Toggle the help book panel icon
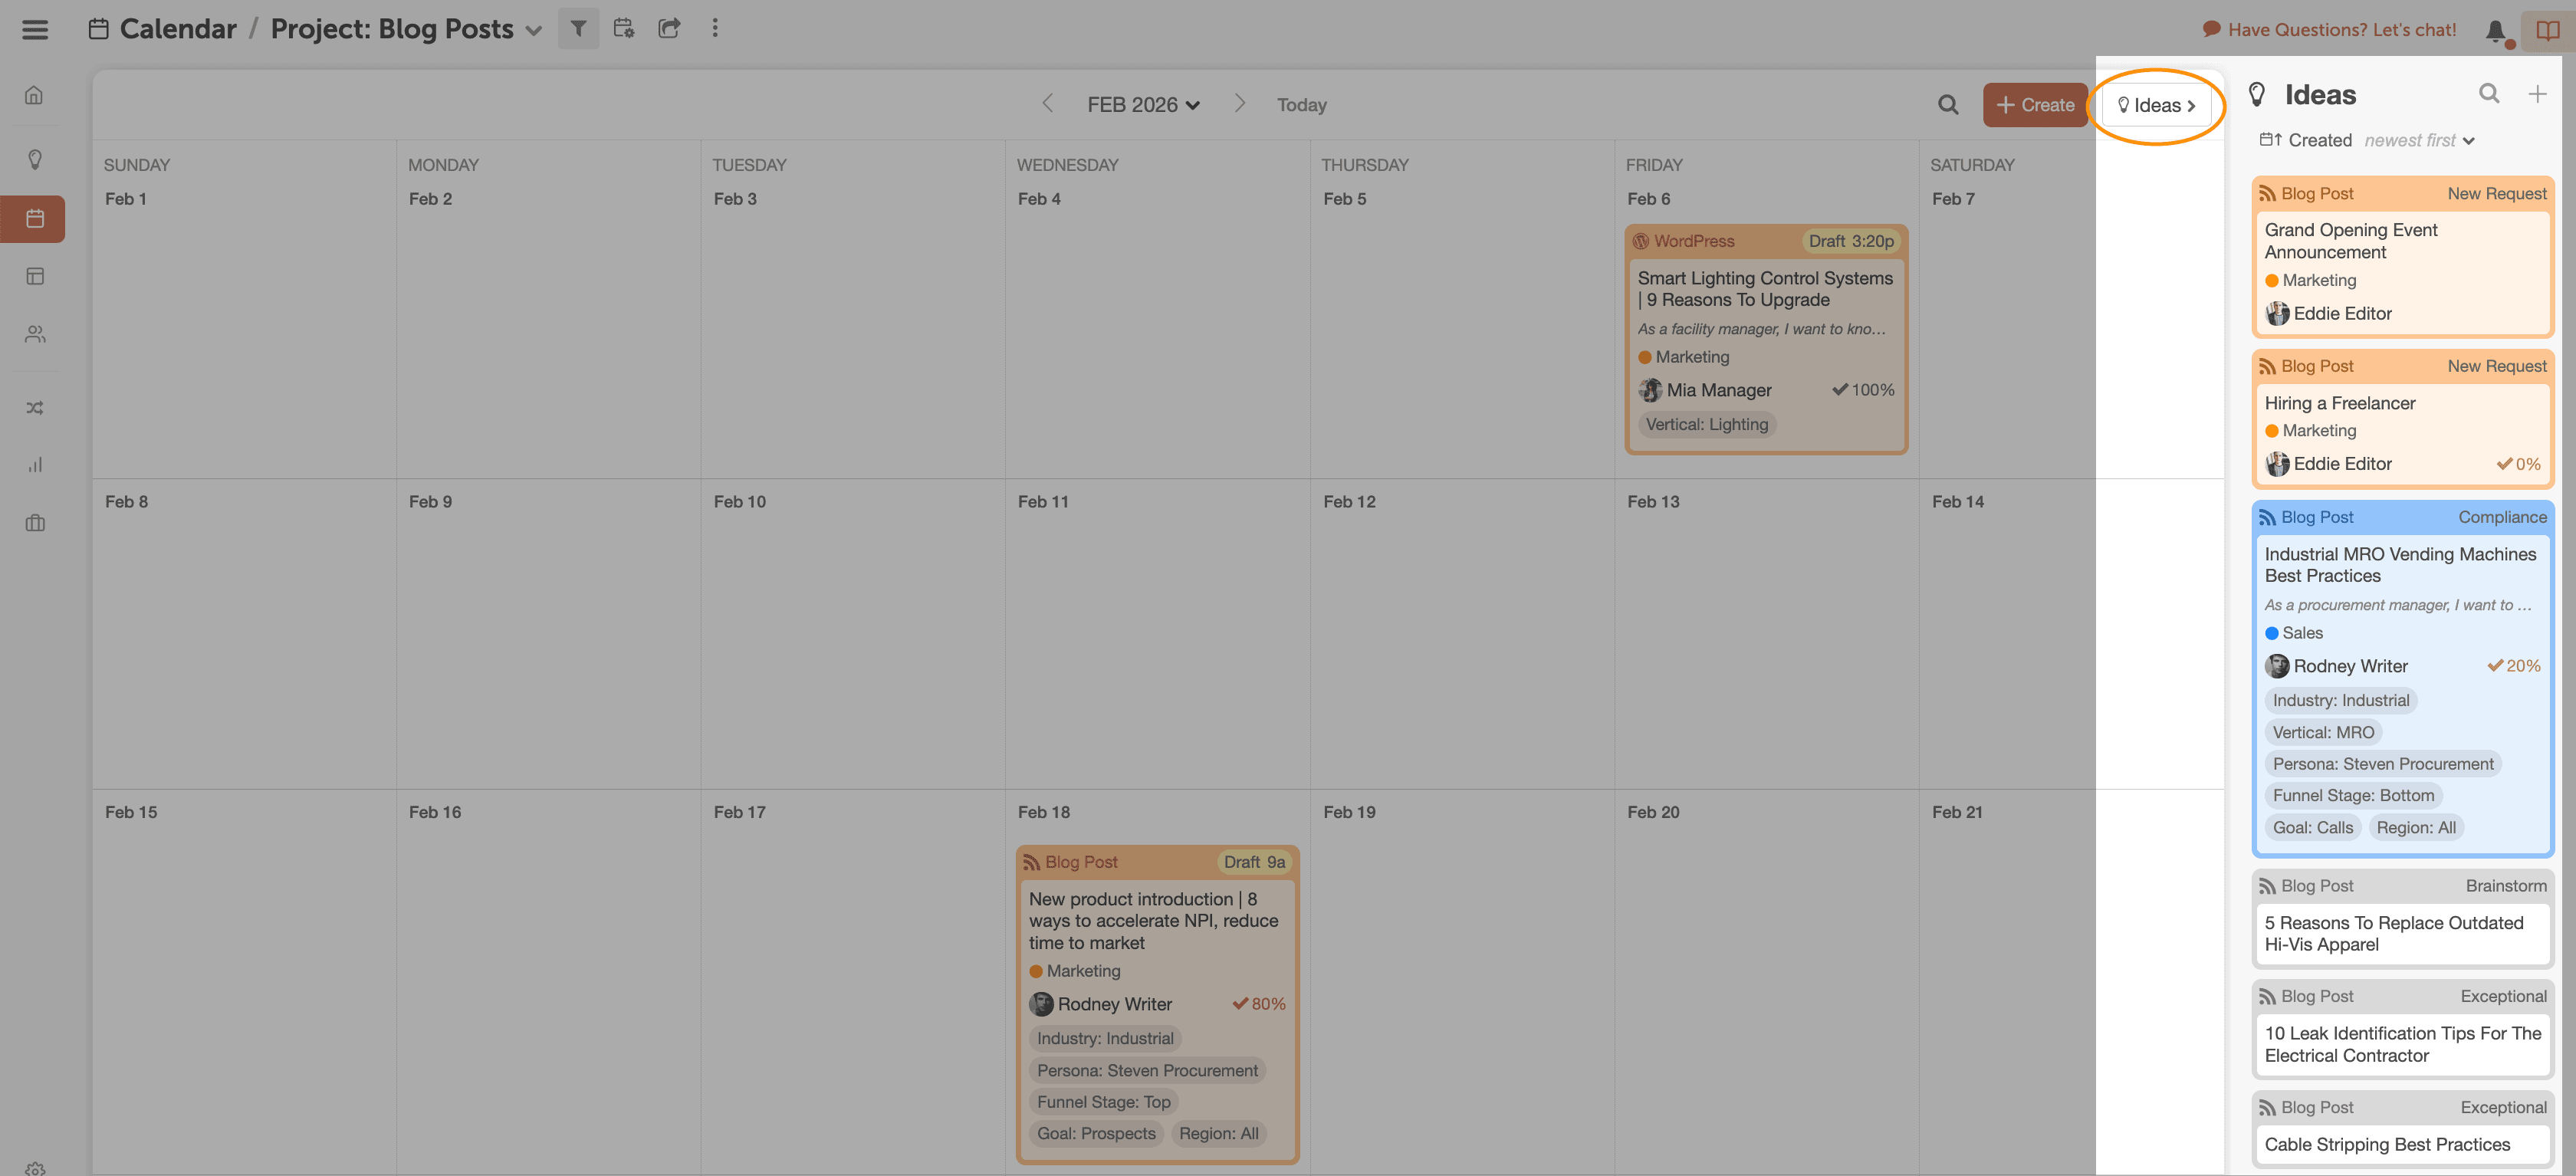The image size is (2576, 1176). [x=2547, y=30]
